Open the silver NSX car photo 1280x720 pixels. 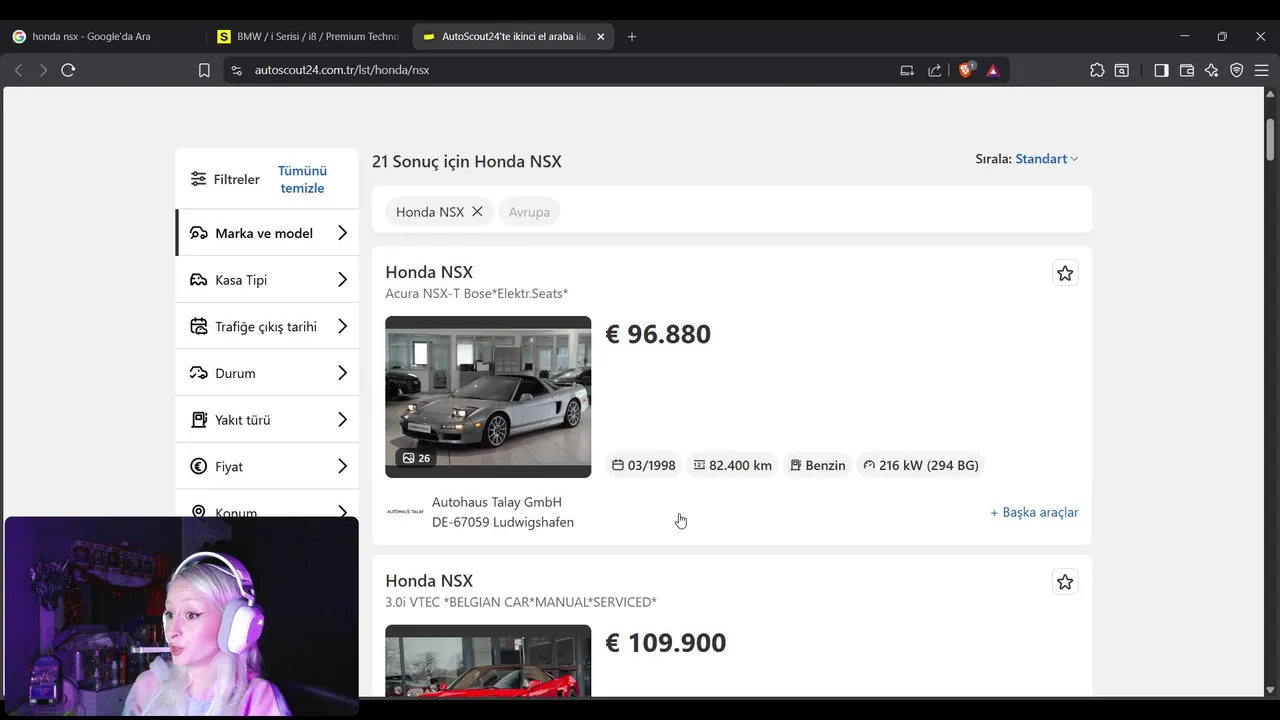click(488, 397)
